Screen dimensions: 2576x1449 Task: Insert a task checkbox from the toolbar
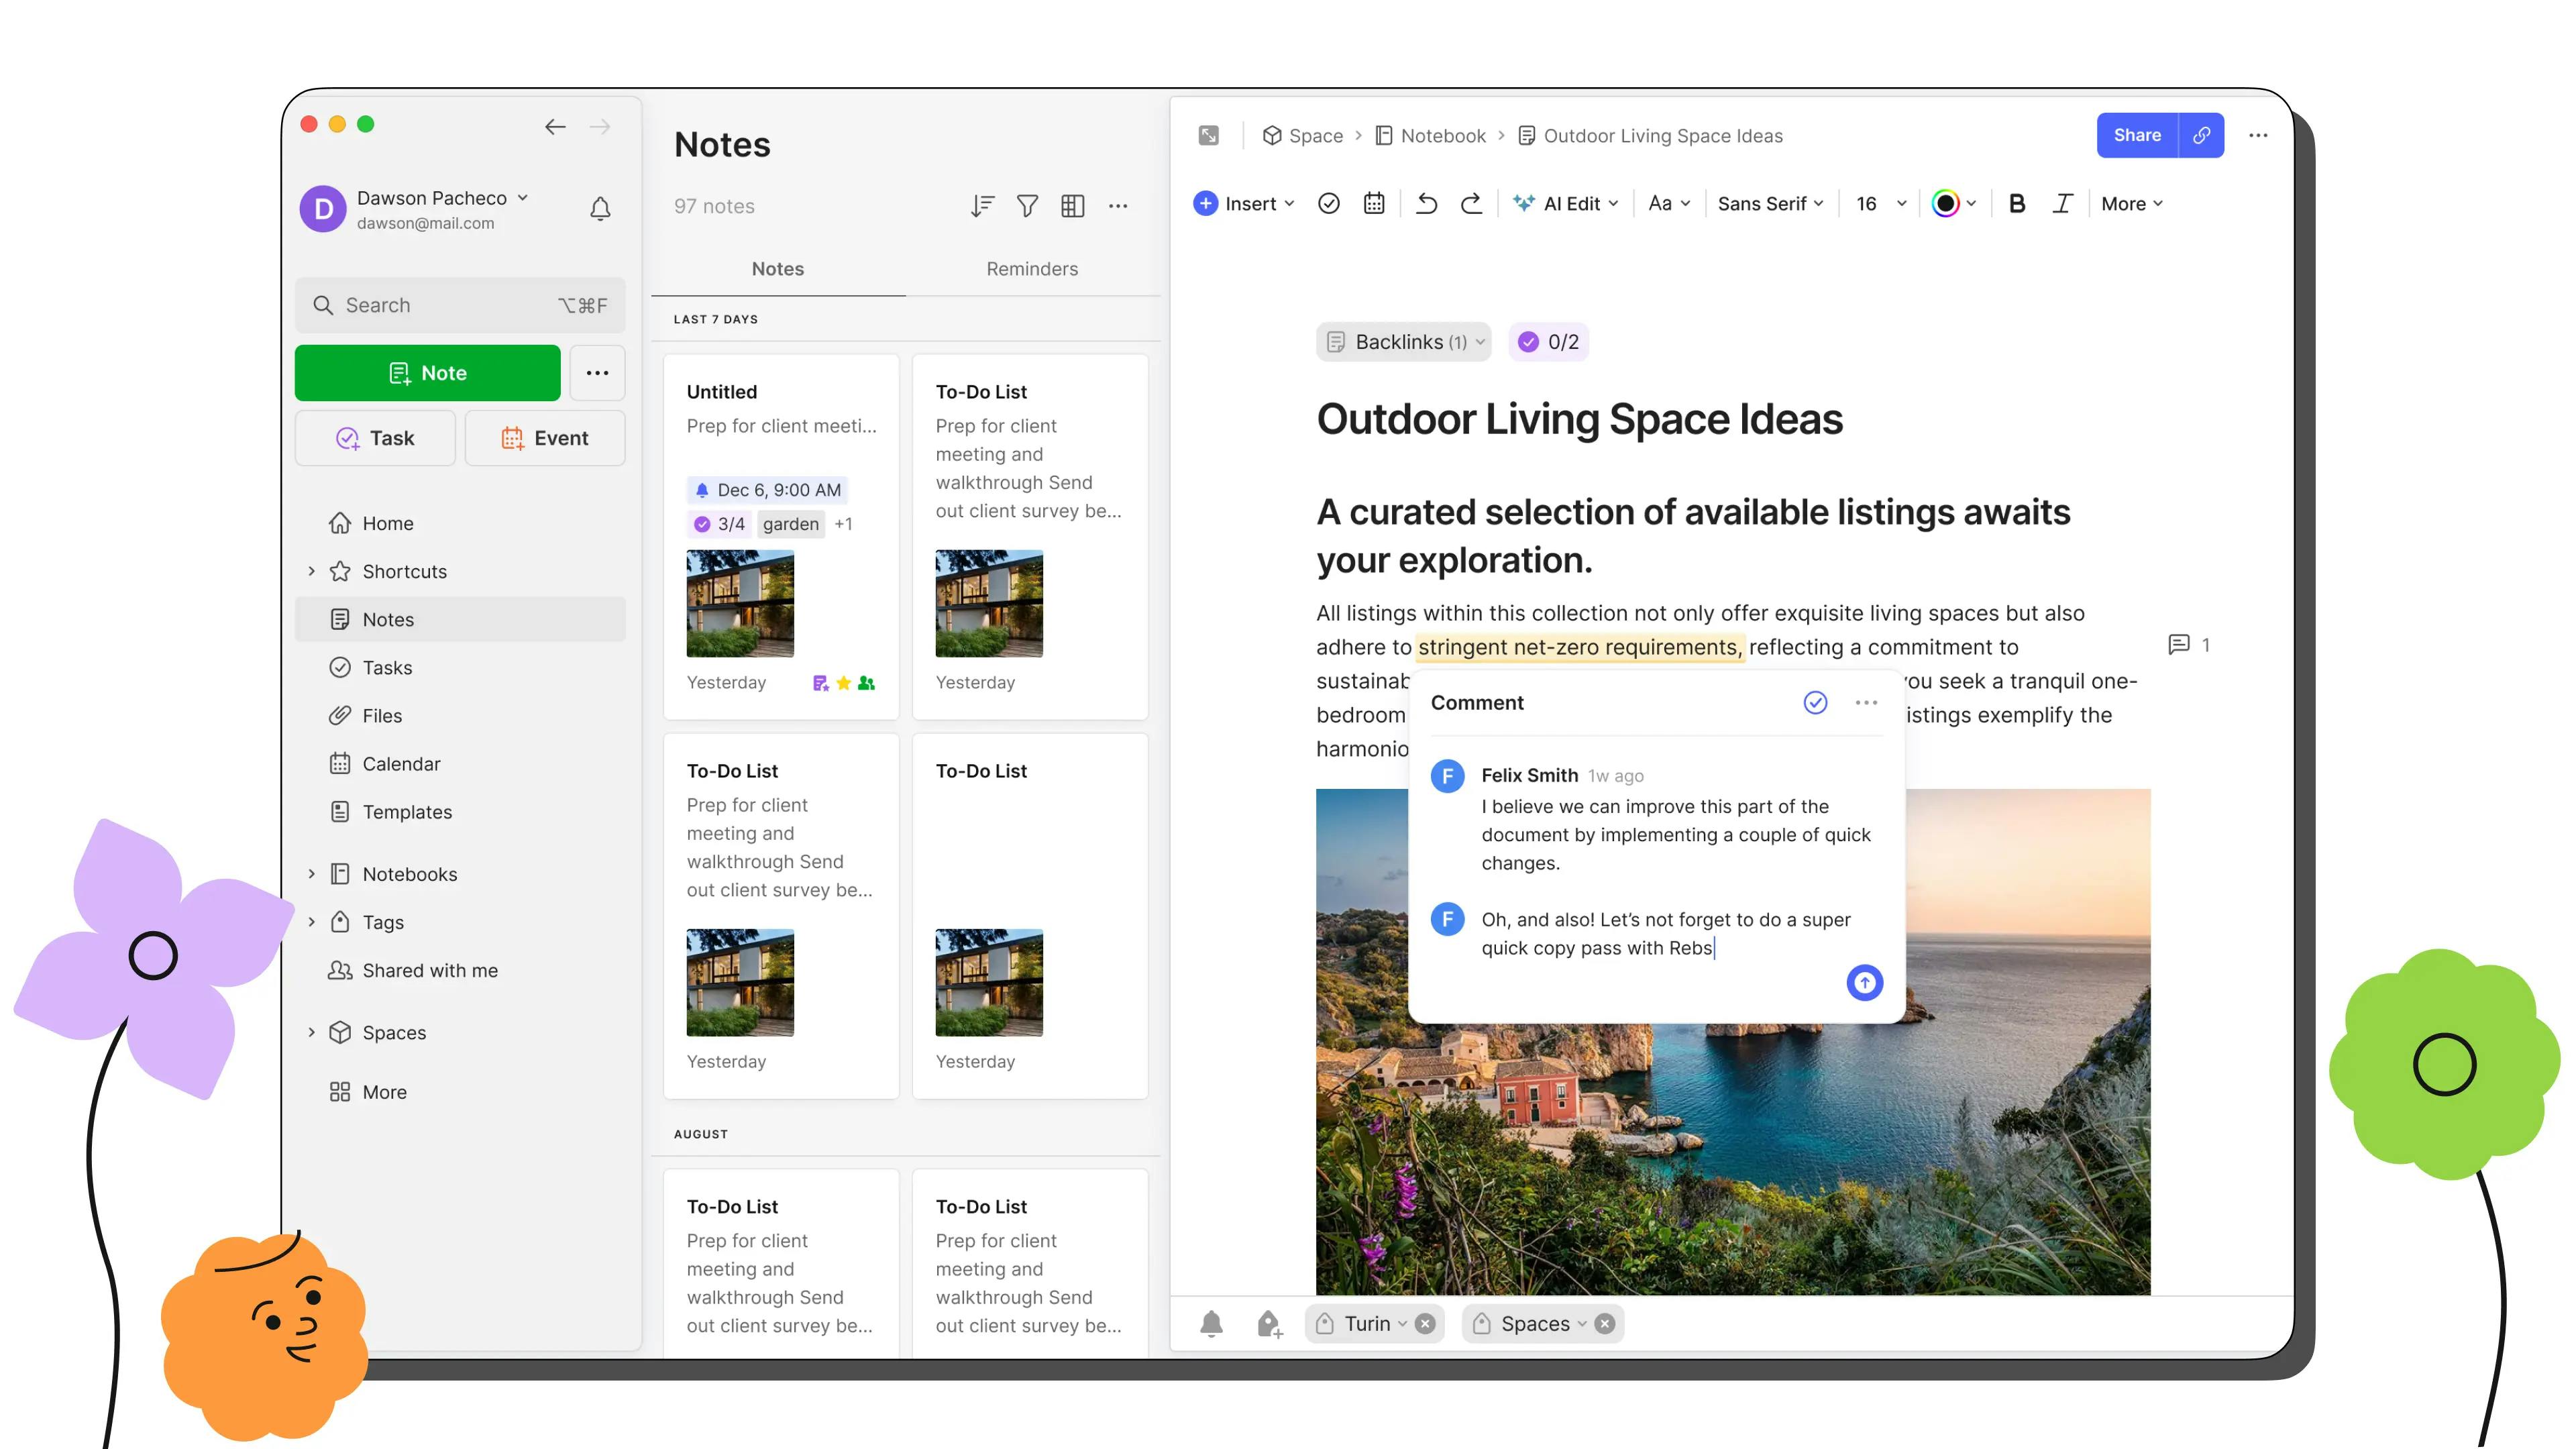[x=1329, y=204]
